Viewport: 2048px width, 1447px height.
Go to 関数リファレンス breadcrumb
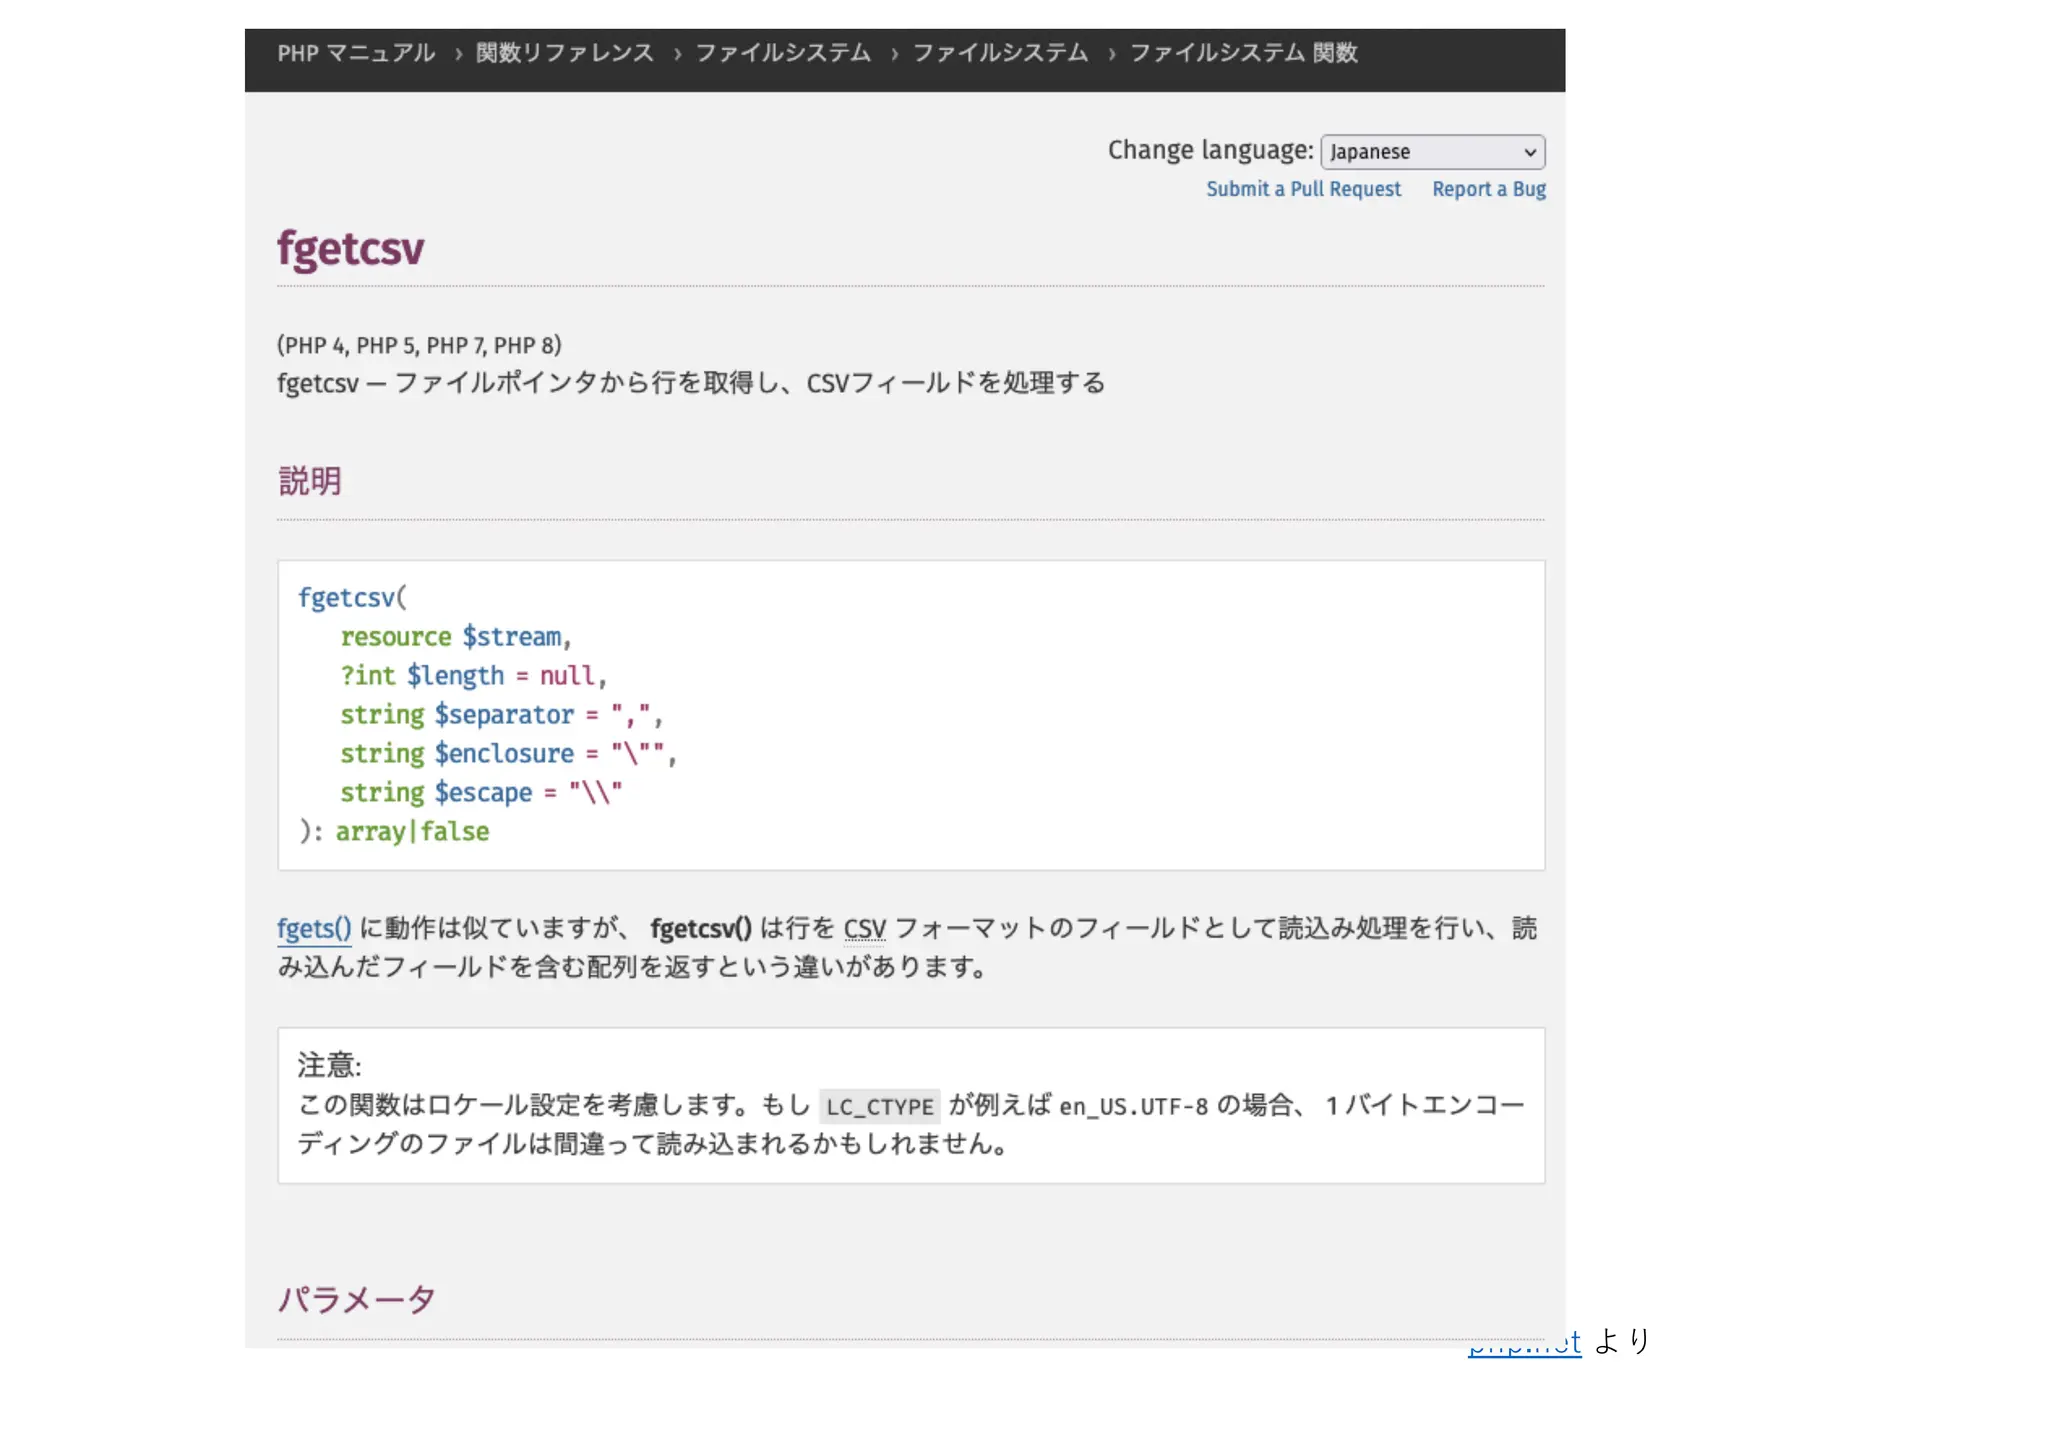coord(565,53)
